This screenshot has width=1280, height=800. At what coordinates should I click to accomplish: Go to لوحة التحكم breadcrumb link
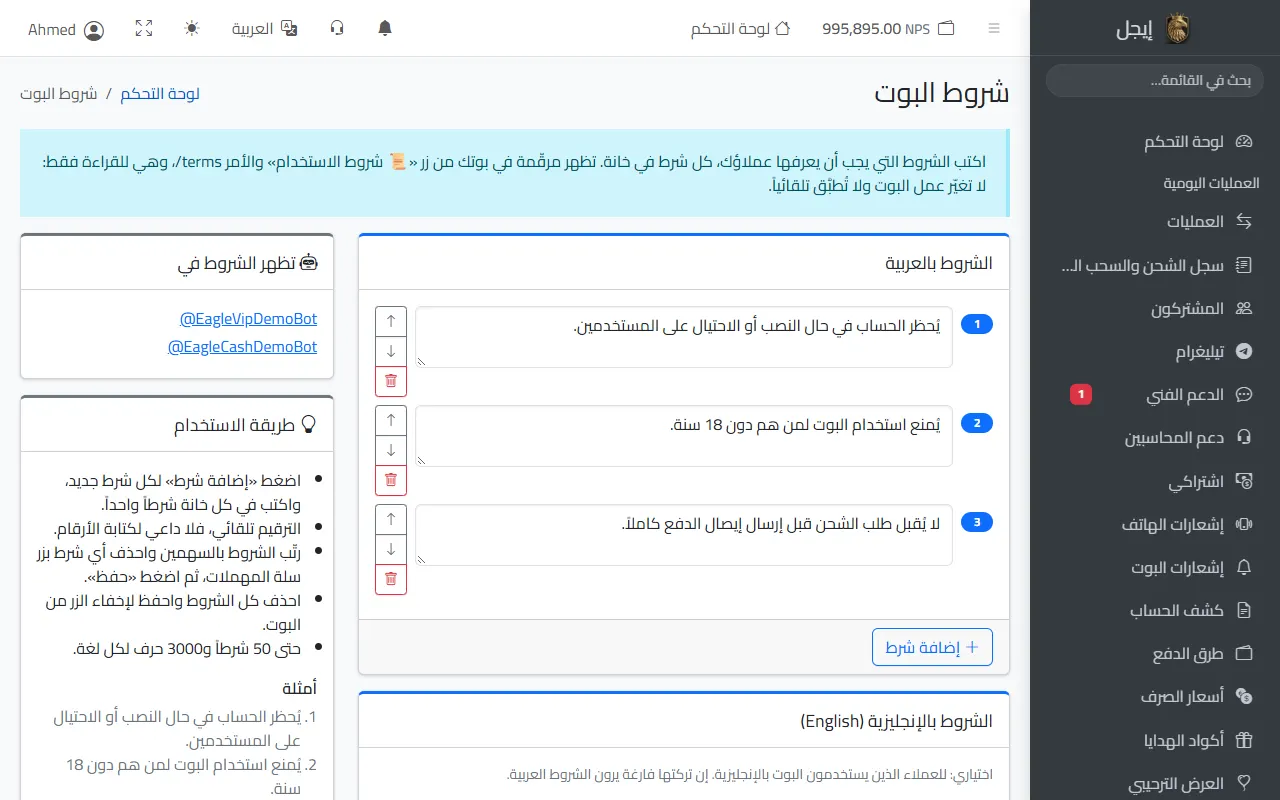160,94
